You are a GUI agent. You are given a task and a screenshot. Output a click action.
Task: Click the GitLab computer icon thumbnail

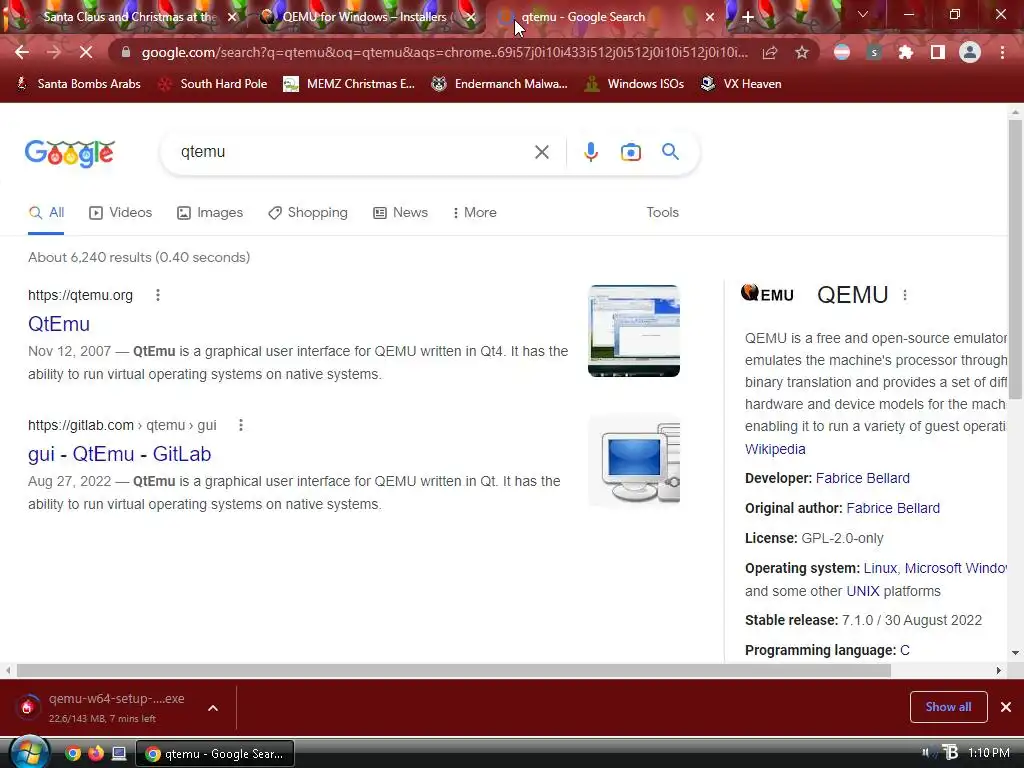pos(633,461)
